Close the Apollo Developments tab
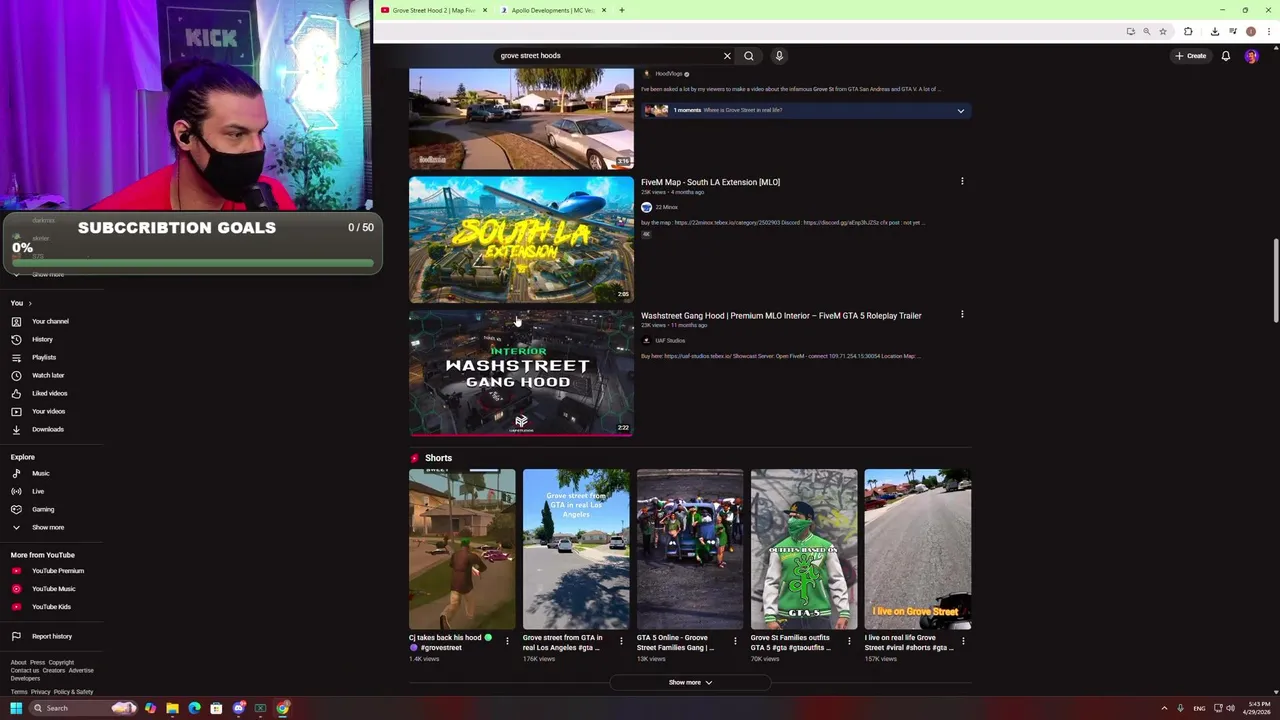This screenshot has width=1280, height=720. click(604, 10)
